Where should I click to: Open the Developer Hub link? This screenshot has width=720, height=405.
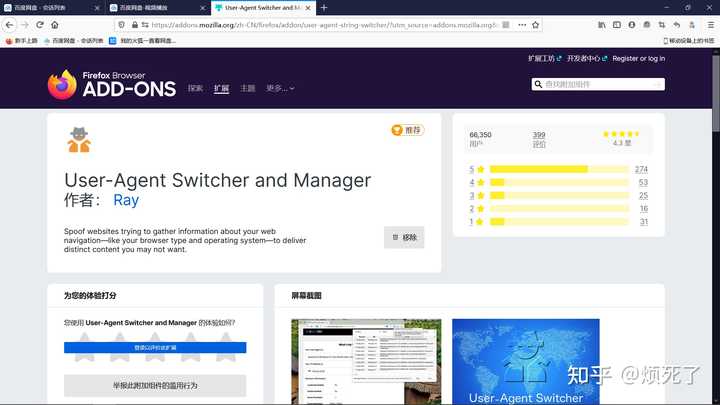coord(587,58)
